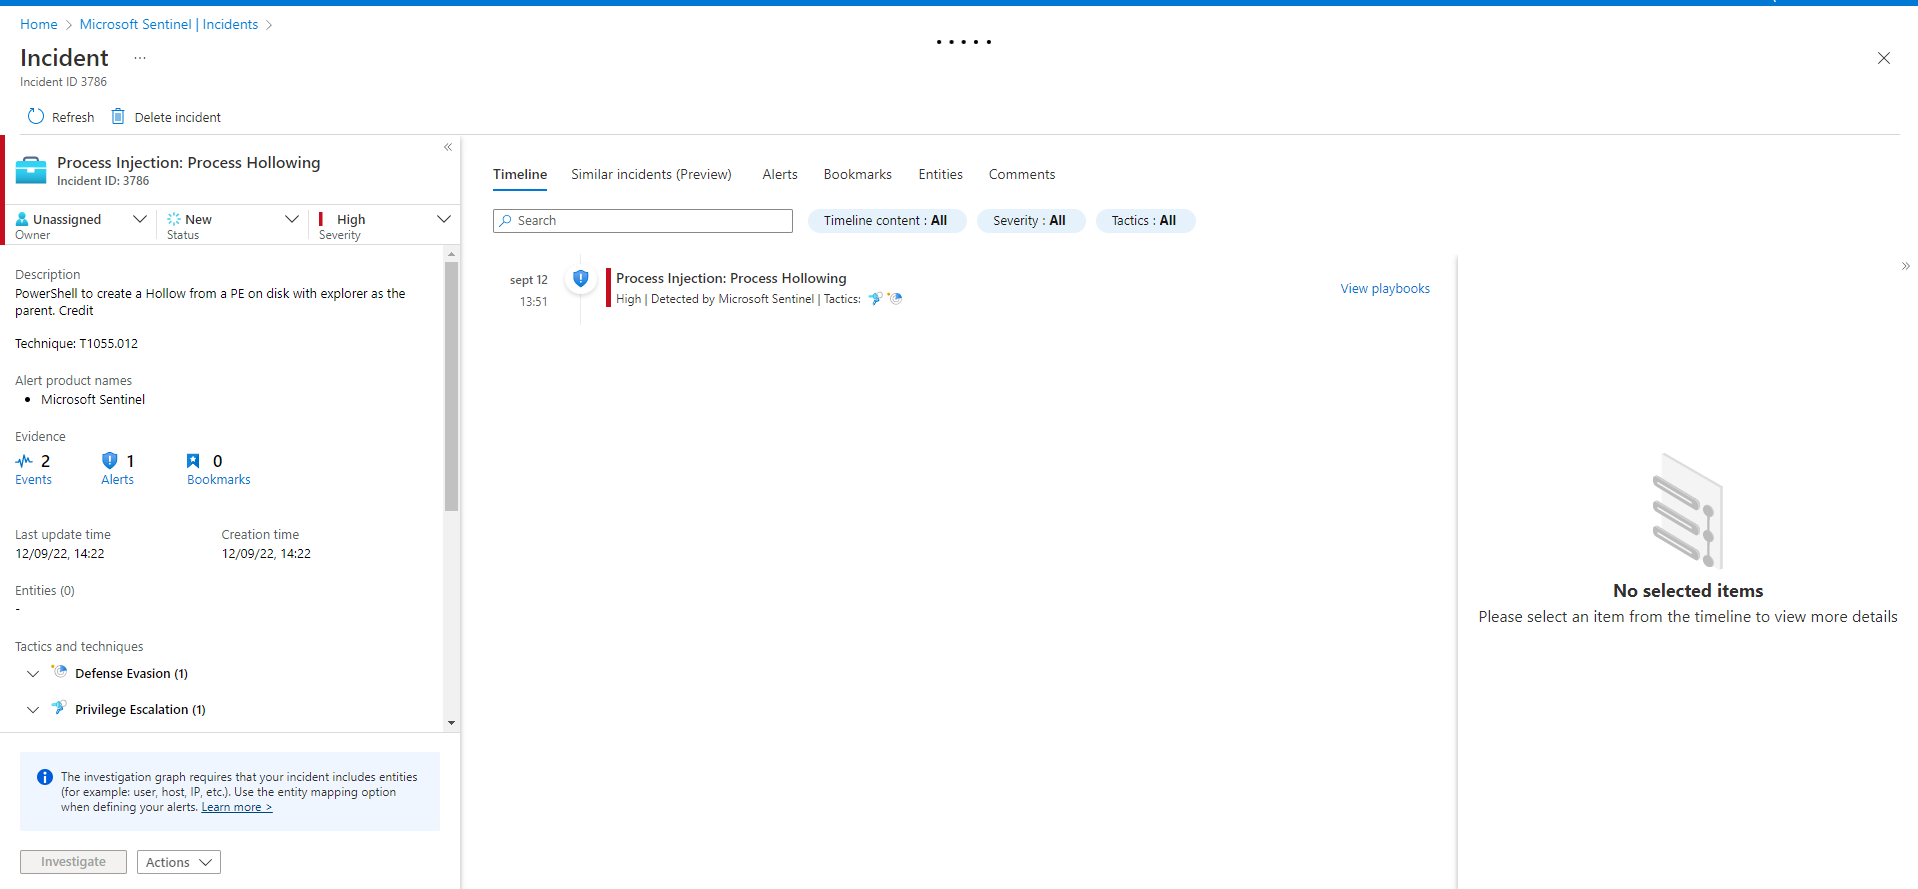Click the left panel scrollbar down arrow
The height and width of the screenshot is (889, 1918).
coord(451,722)
